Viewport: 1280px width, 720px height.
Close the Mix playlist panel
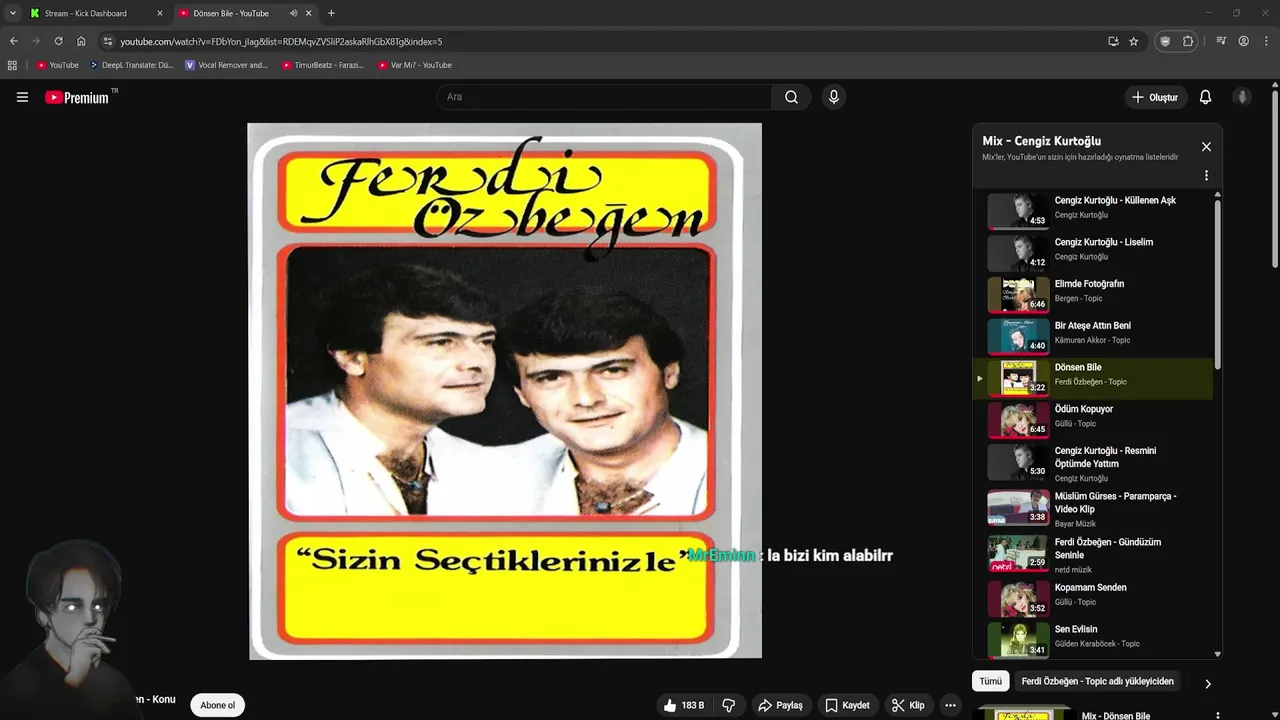[1206, 147]
